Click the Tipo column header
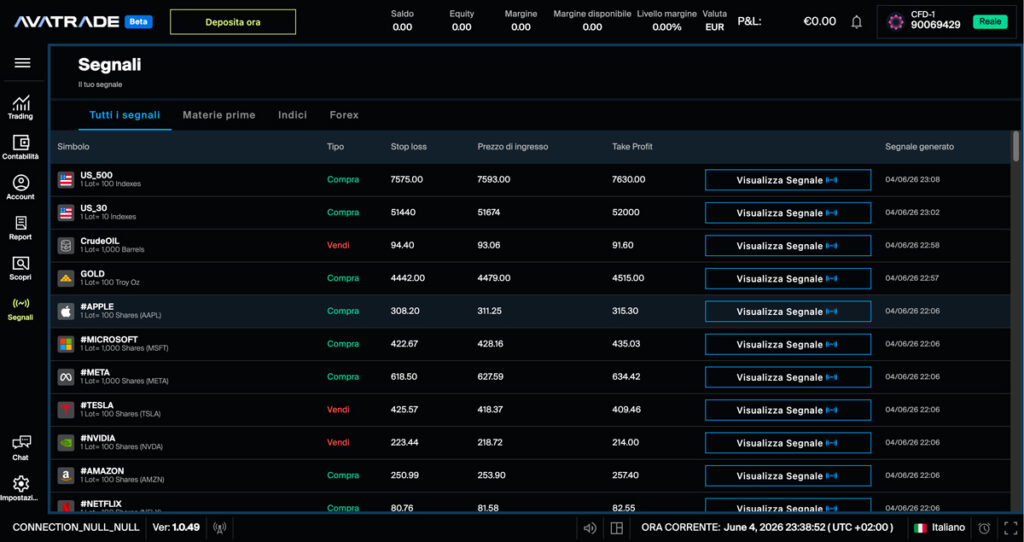The width and height of the screenshot is (1024, 542). point(335,147)
